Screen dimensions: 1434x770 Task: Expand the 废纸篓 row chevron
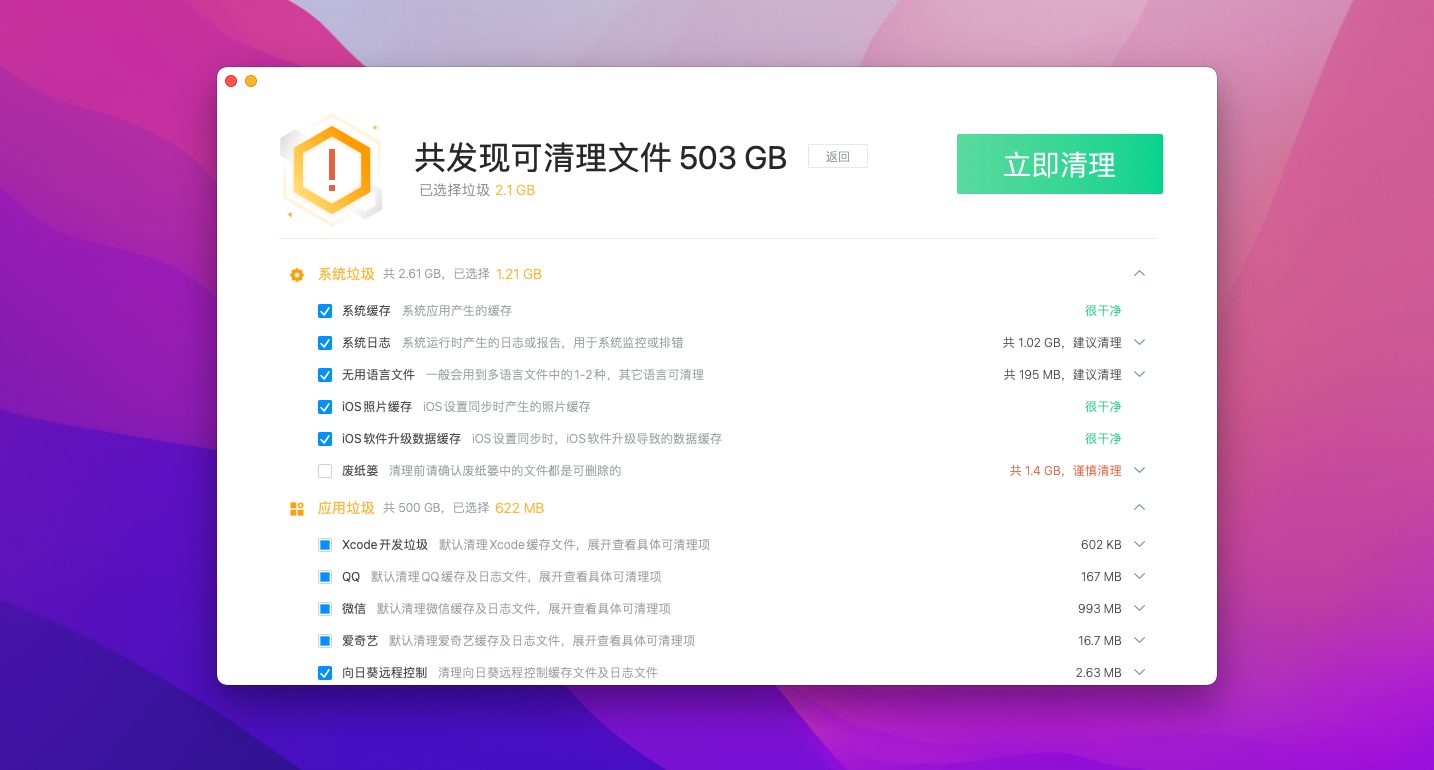(x=1139, y=470)
